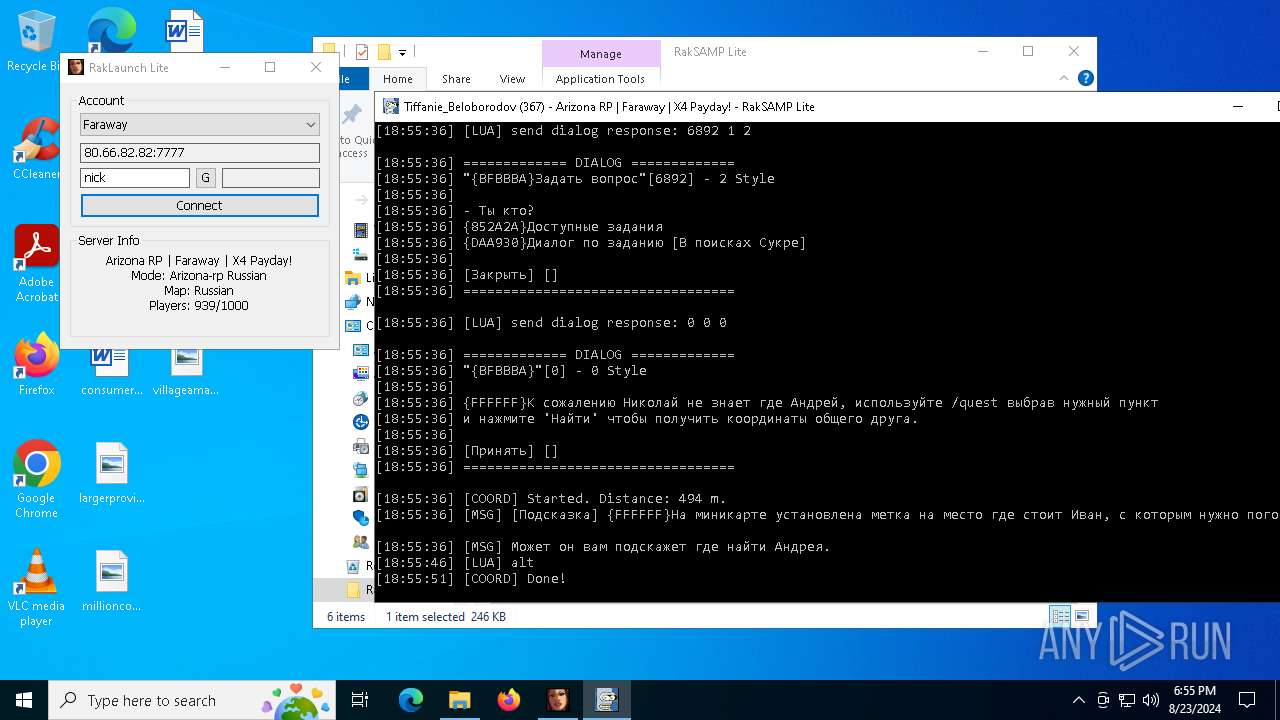Click the RakSAMP Lite console title icon
This screenshot has width=1280, height=720.
point(389,106)
